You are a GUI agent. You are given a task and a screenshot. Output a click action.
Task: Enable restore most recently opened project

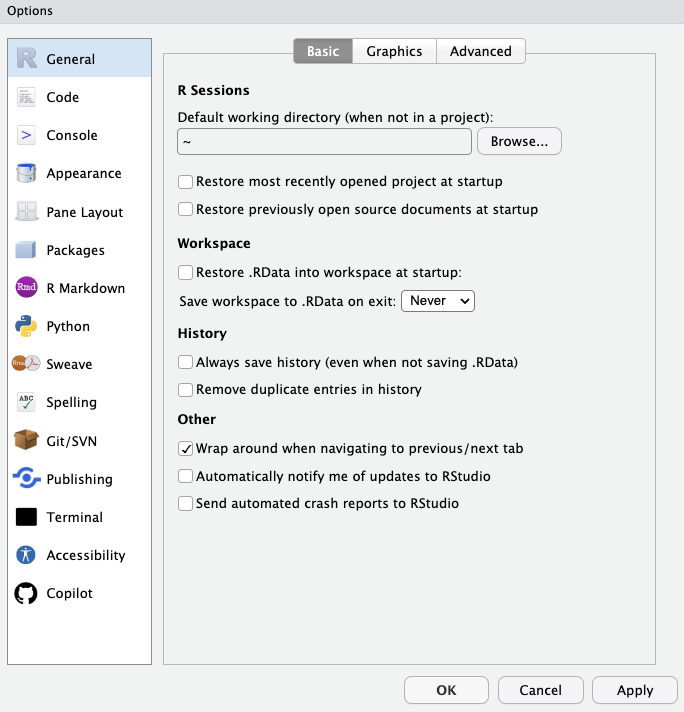tap(185, 182)
